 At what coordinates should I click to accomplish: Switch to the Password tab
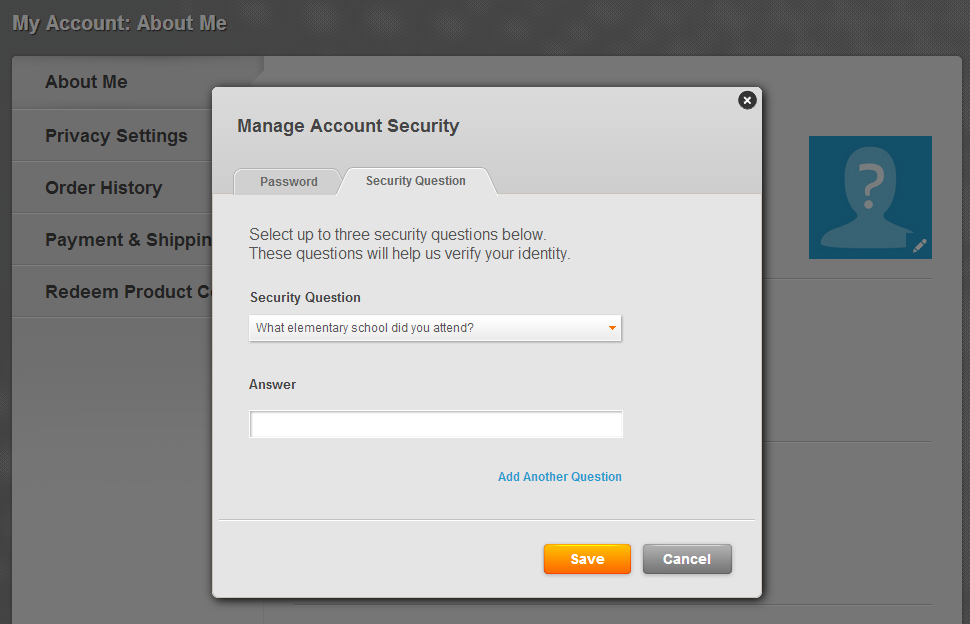(288, 182)
